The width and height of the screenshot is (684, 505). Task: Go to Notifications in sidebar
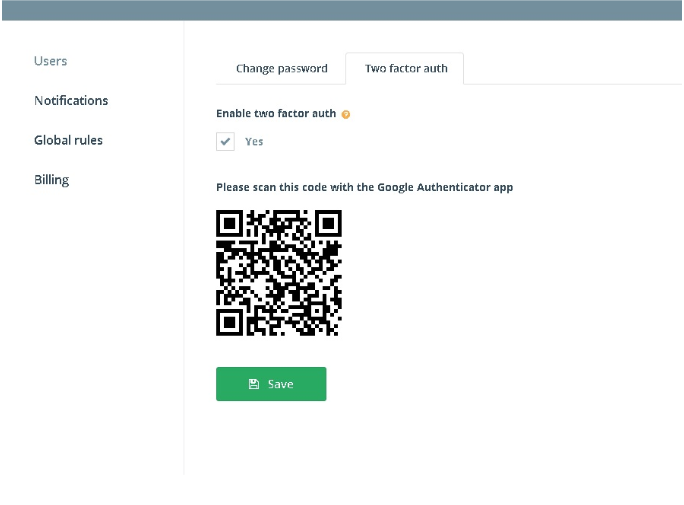(x=71, y=101)
